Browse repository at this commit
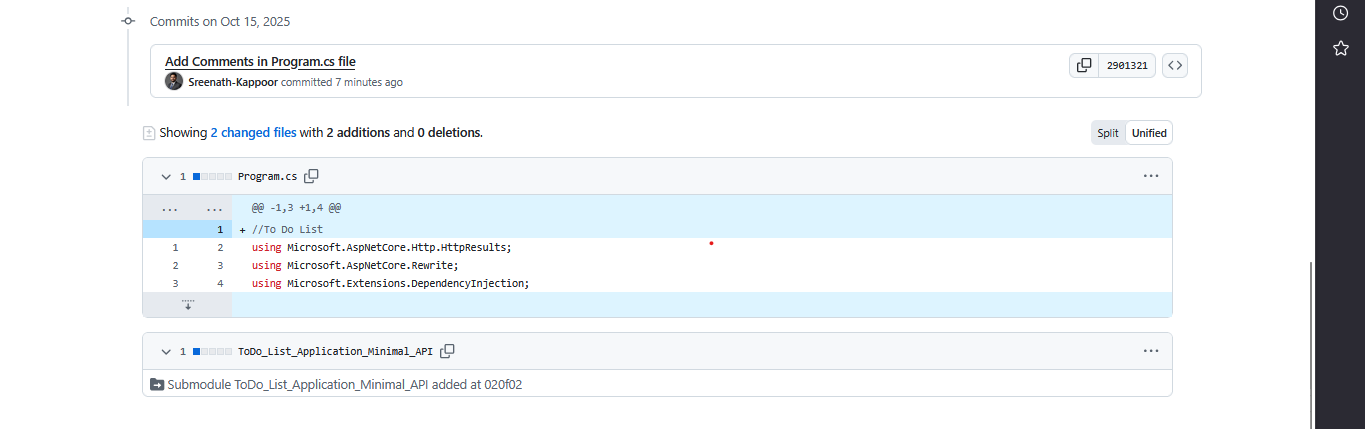Screen dimensions: 1365x429 click(x=1176, y=66)
